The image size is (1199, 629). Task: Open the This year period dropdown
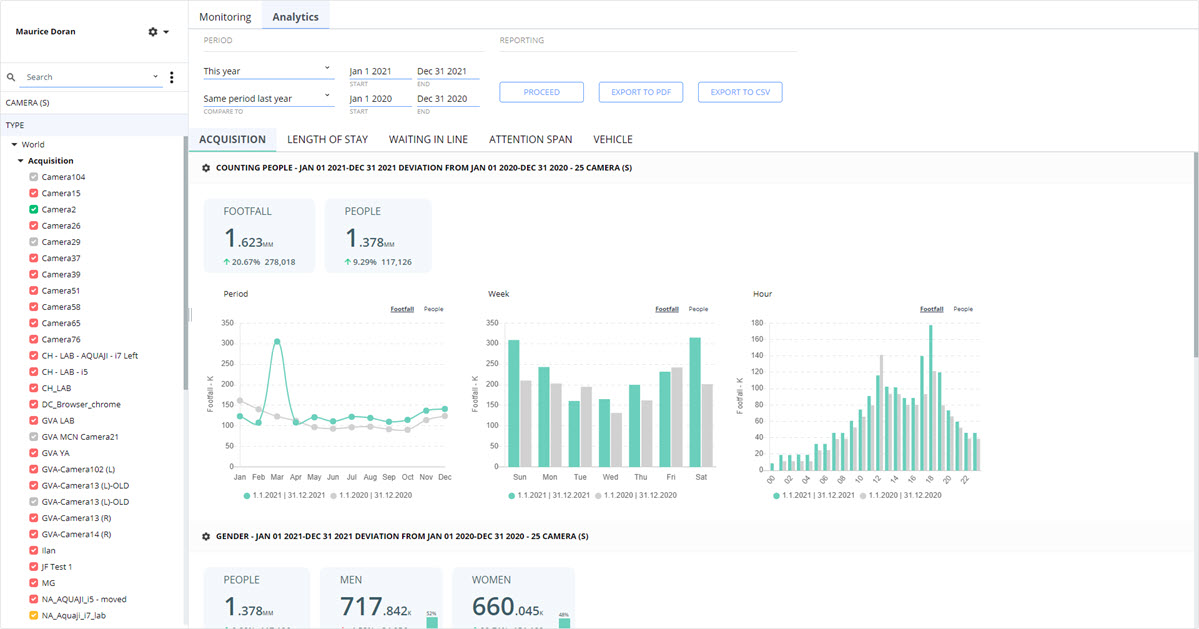(268, 71)
